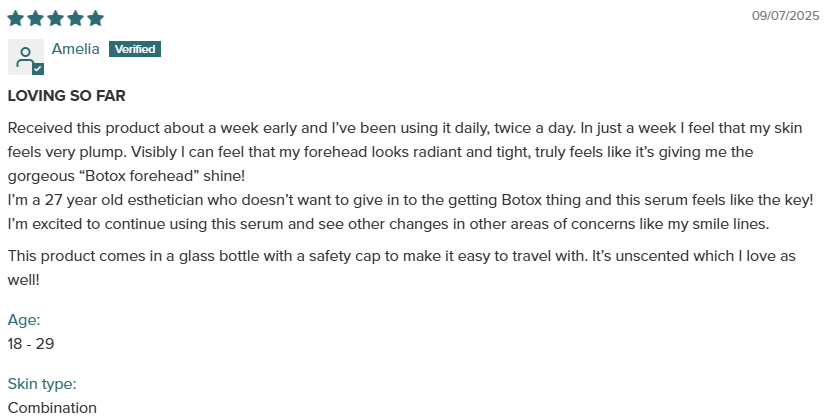Image resolution: width=824 pixels, height=420 pixels.
Task: Click the checkmark badge on the avatar
Action: tap(38, 69)
